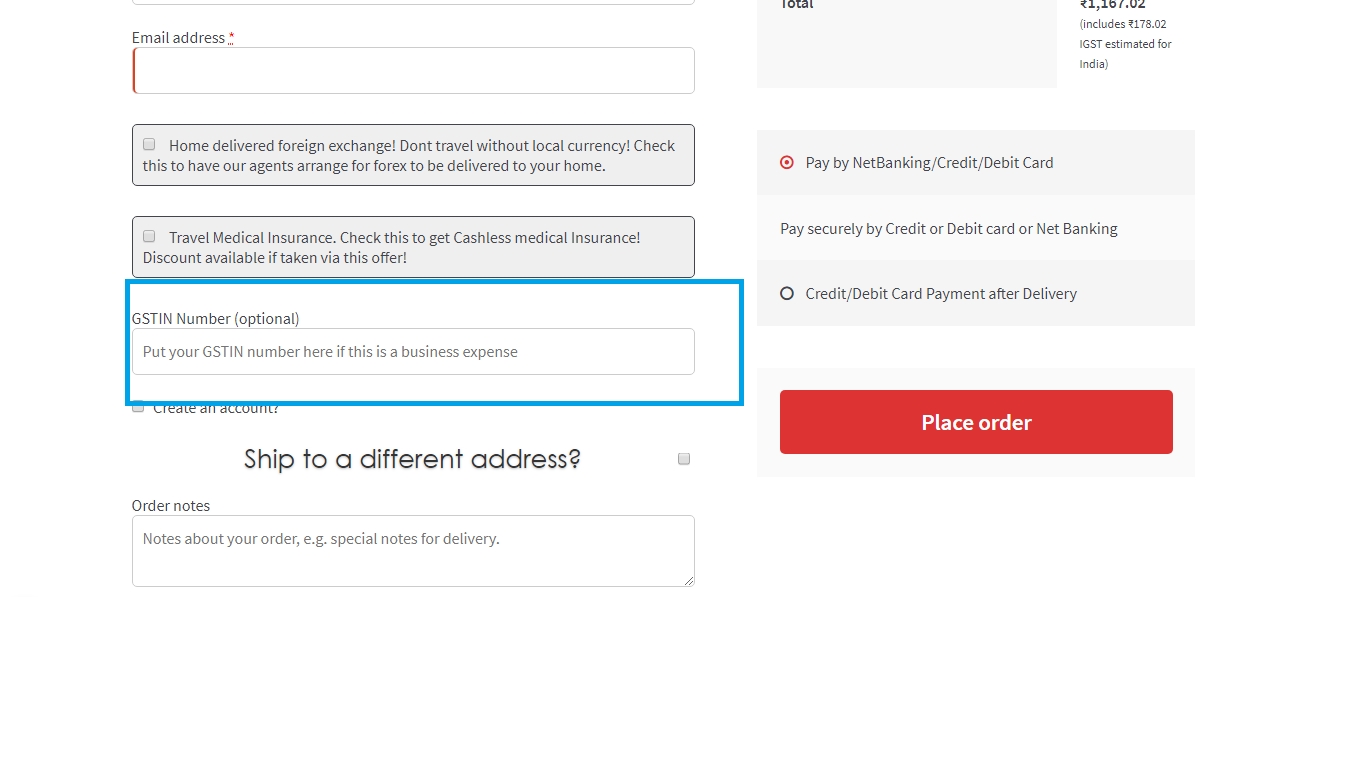Enable the Travel Medical Insurance checkbox
Viewport: 1366px width, 768px height.
[x=149, y=236]
